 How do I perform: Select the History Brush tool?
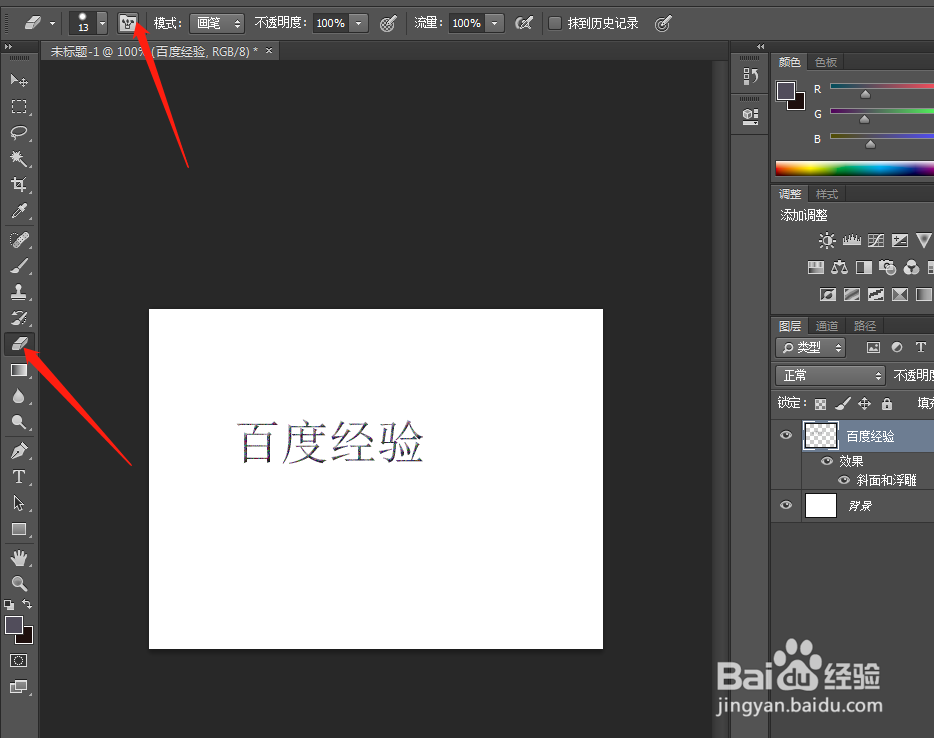coord(19,318)
